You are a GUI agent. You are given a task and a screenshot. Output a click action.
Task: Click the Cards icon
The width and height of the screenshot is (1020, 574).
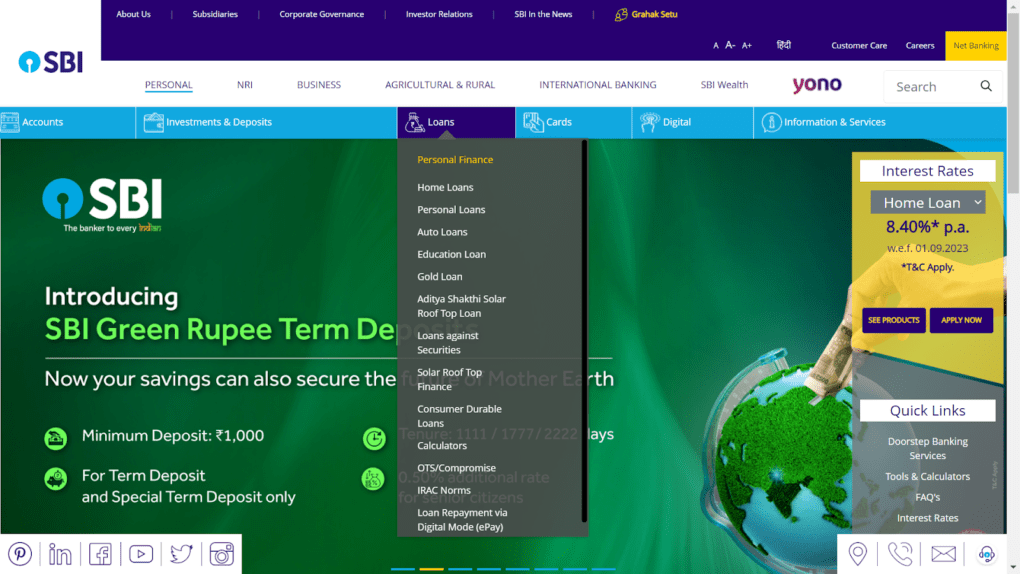[533, 122]
